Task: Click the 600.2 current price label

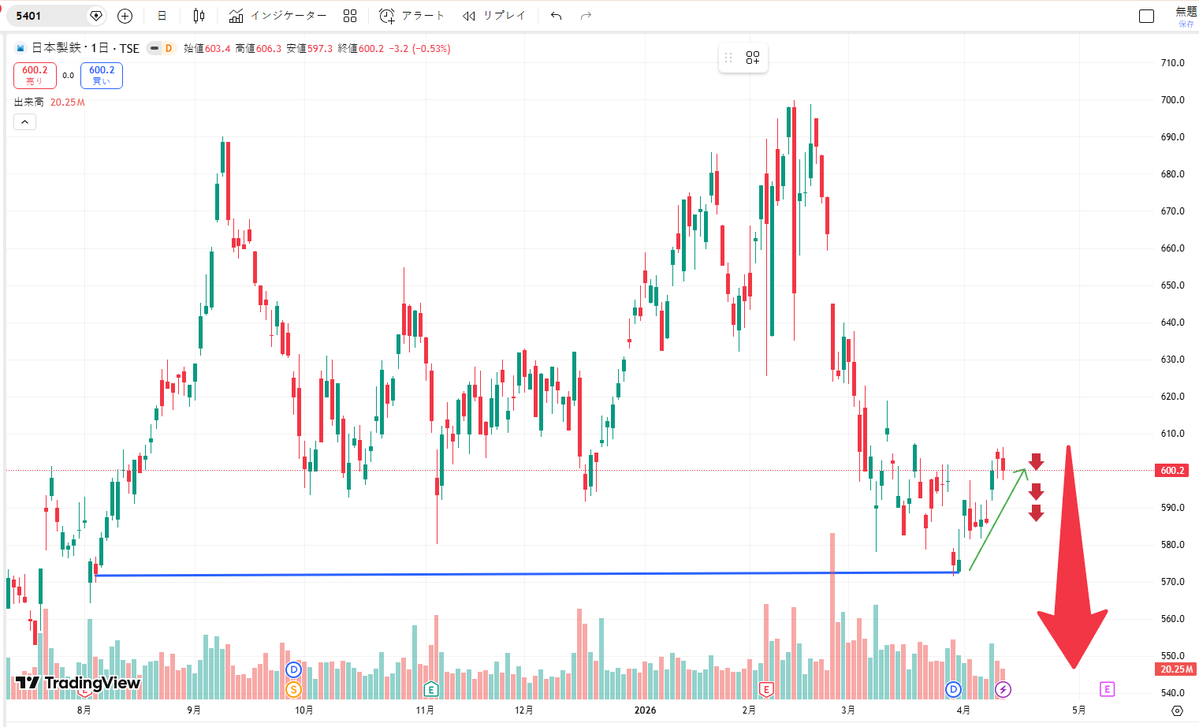Action: pos(1172,470)
